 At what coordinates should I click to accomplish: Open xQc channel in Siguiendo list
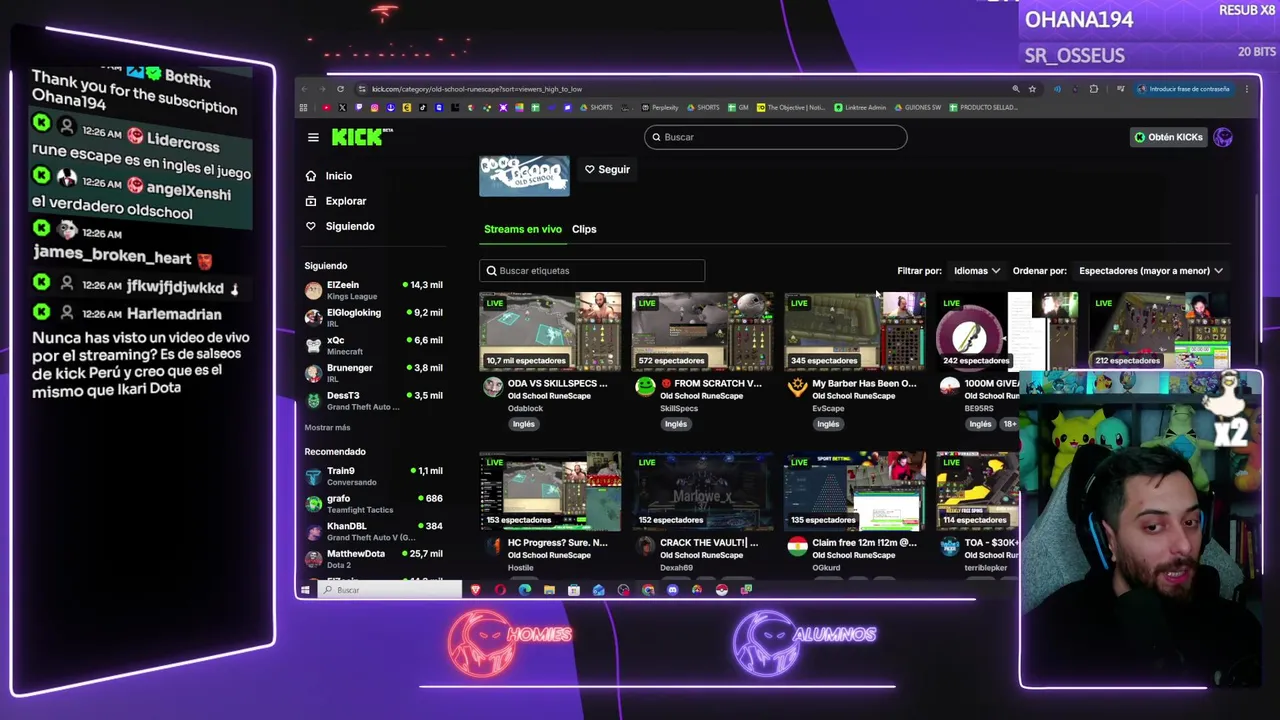point(373,345)
